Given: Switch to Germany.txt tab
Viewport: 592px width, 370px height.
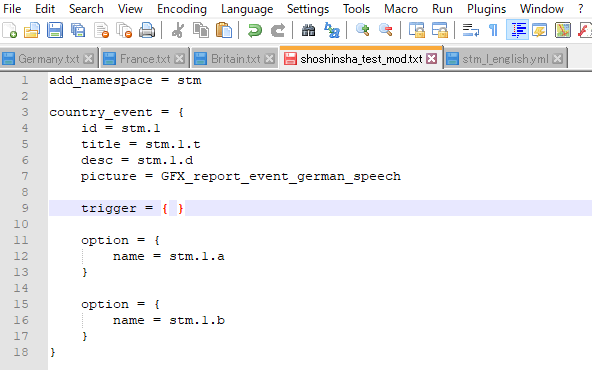Looking at the screenshot, I should 49,59.
